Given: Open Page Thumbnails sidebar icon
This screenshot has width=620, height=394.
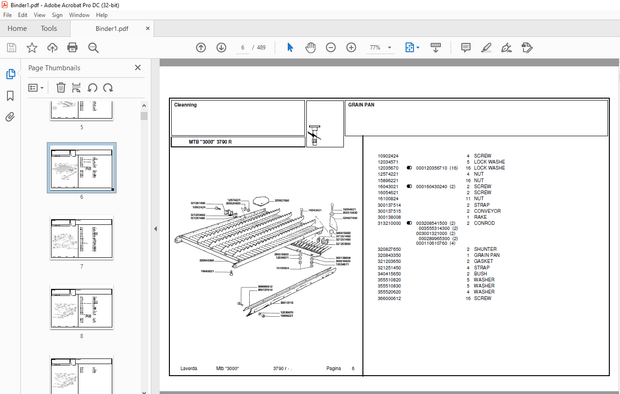Looking at the screenshot, I should [10, 74].
